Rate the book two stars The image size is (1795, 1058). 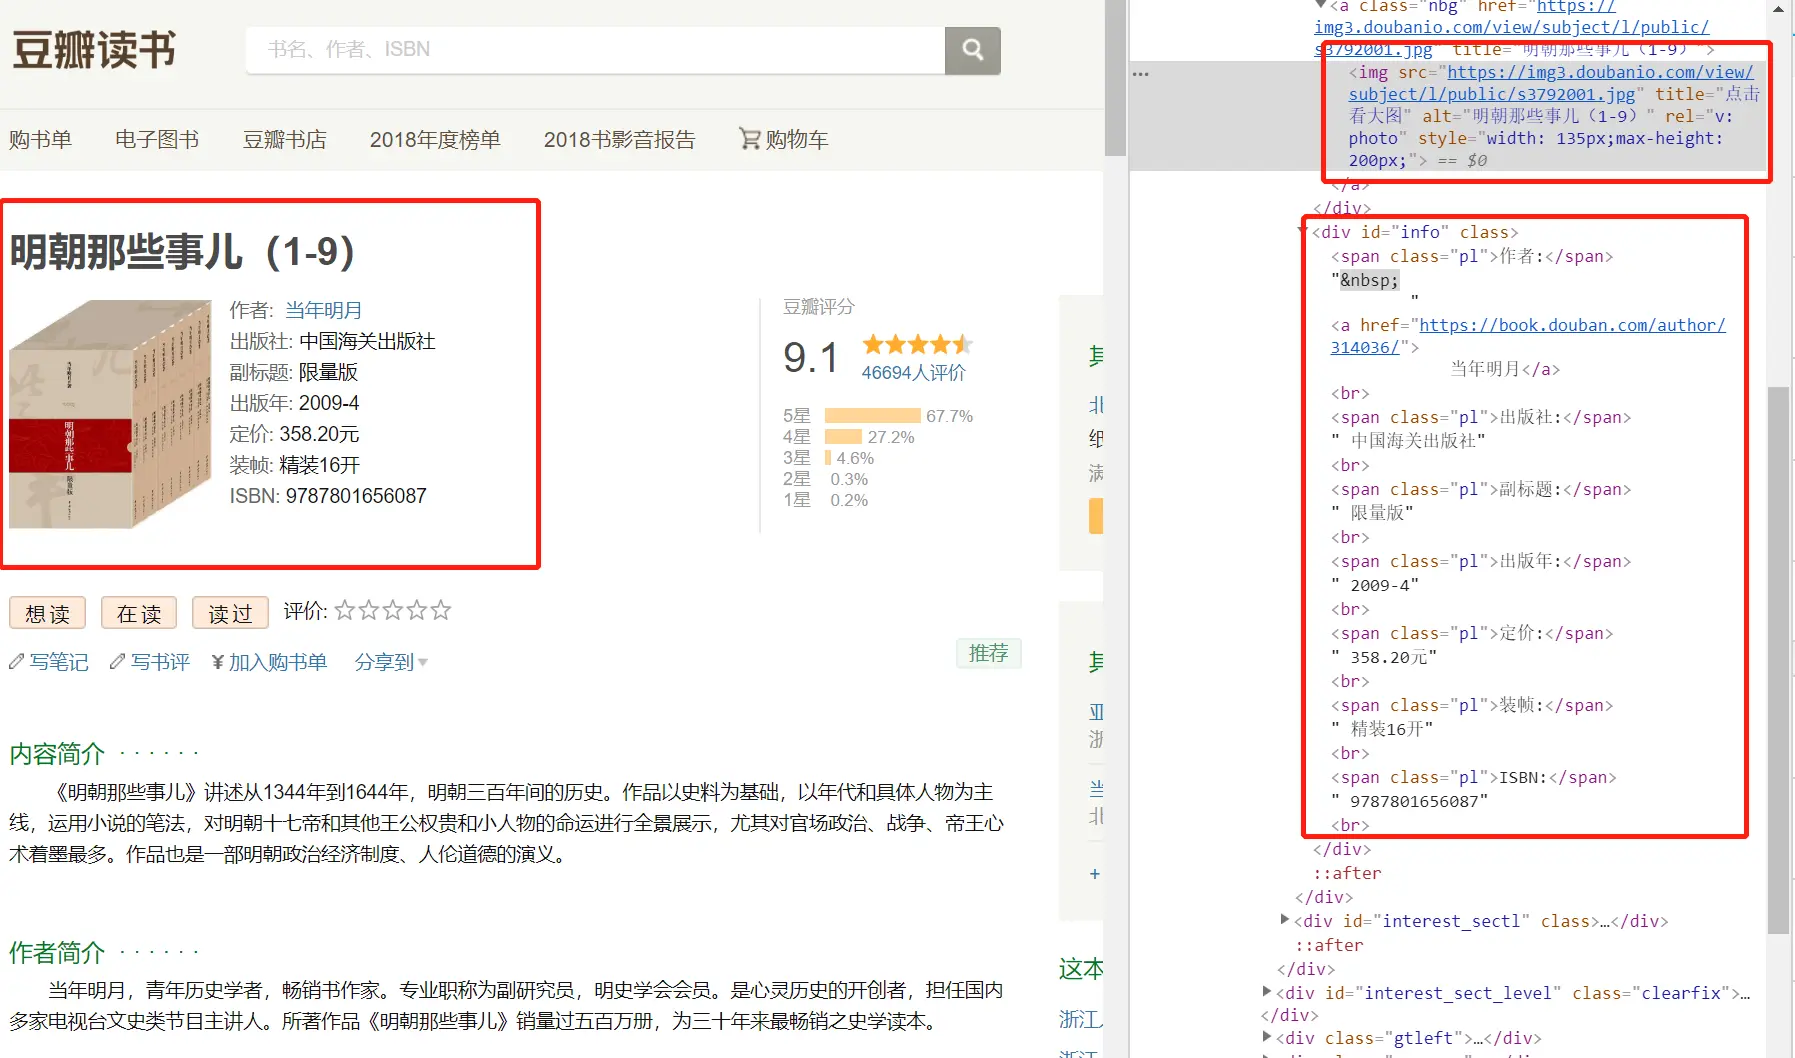pyautogui.click(x=369, y=610)
